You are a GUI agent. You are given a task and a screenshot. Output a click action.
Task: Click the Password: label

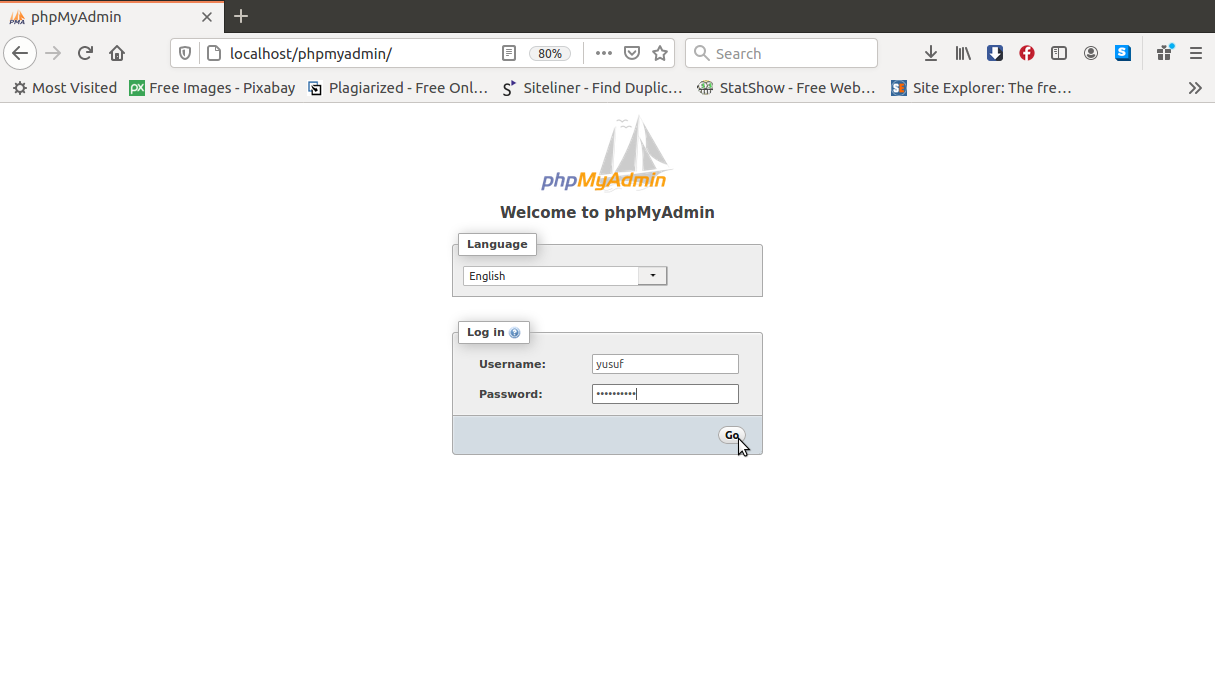pyautogui.click(x=510, y=394)
